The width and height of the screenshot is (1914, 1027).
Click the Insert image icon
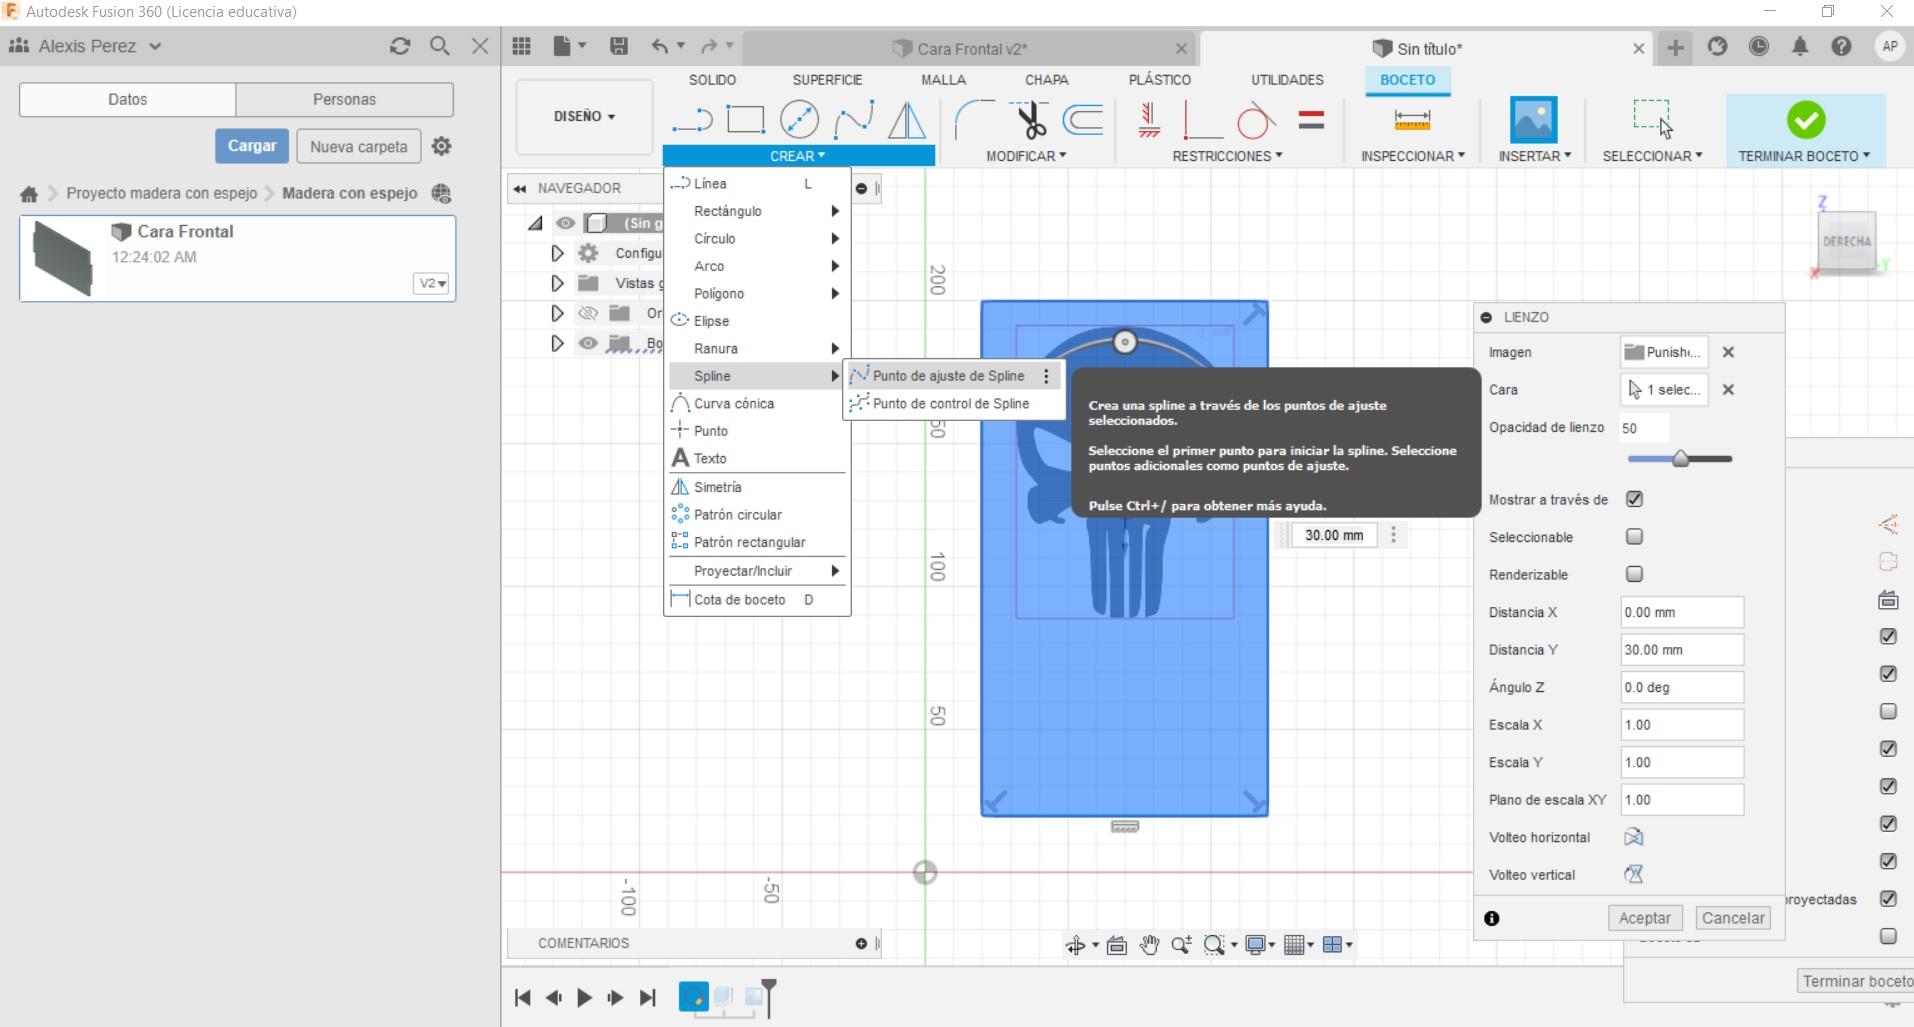[1533, 120]
